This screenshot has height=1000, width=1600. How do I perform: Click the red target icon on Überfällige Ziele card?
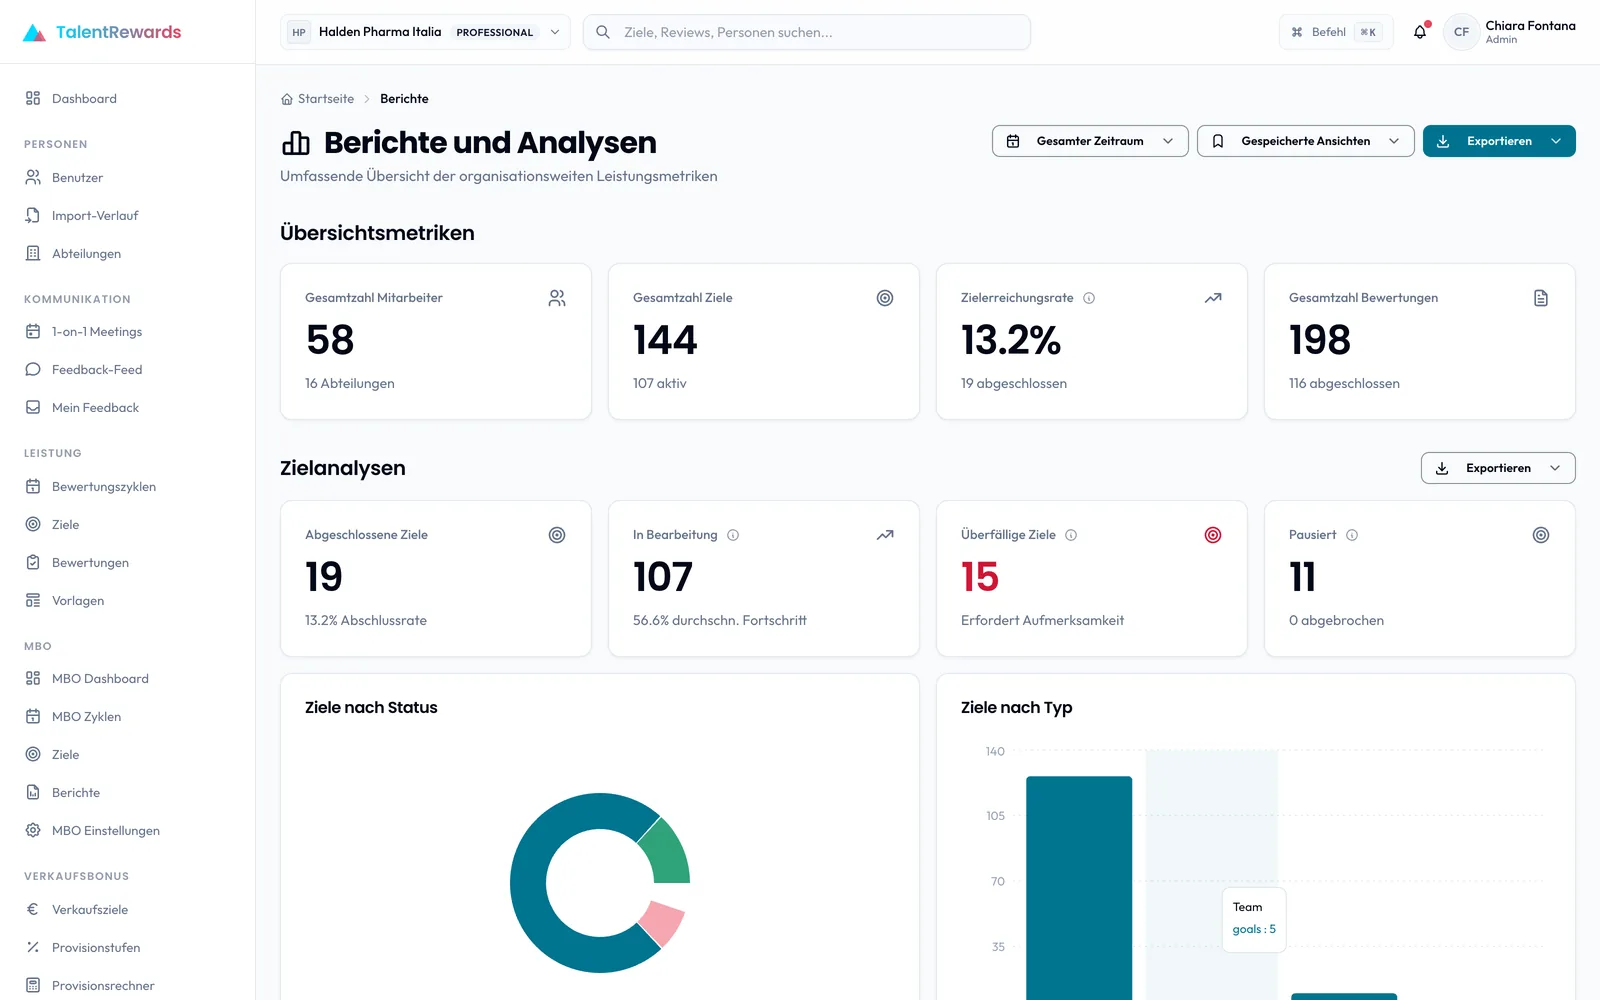1213,535
